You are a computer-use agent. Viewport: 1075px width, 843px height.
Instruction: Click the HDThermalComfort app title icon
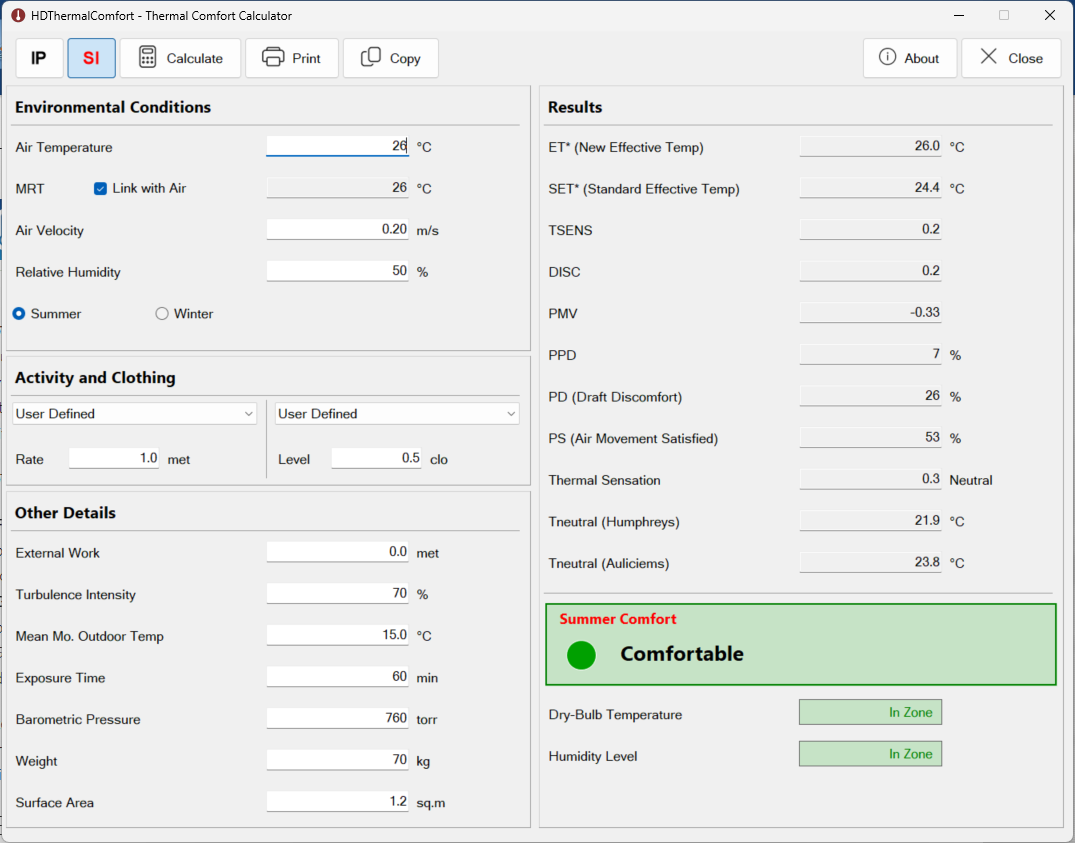(x=18, y=15)
